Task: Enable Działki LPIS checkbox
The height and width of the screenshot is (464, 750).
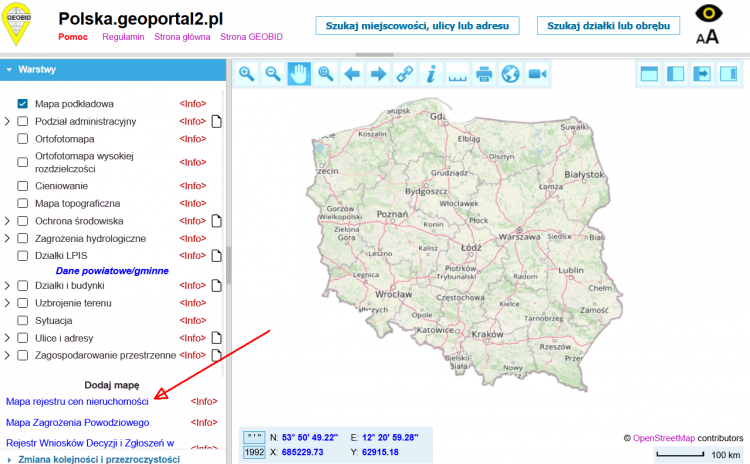Action: pos(22,256)
